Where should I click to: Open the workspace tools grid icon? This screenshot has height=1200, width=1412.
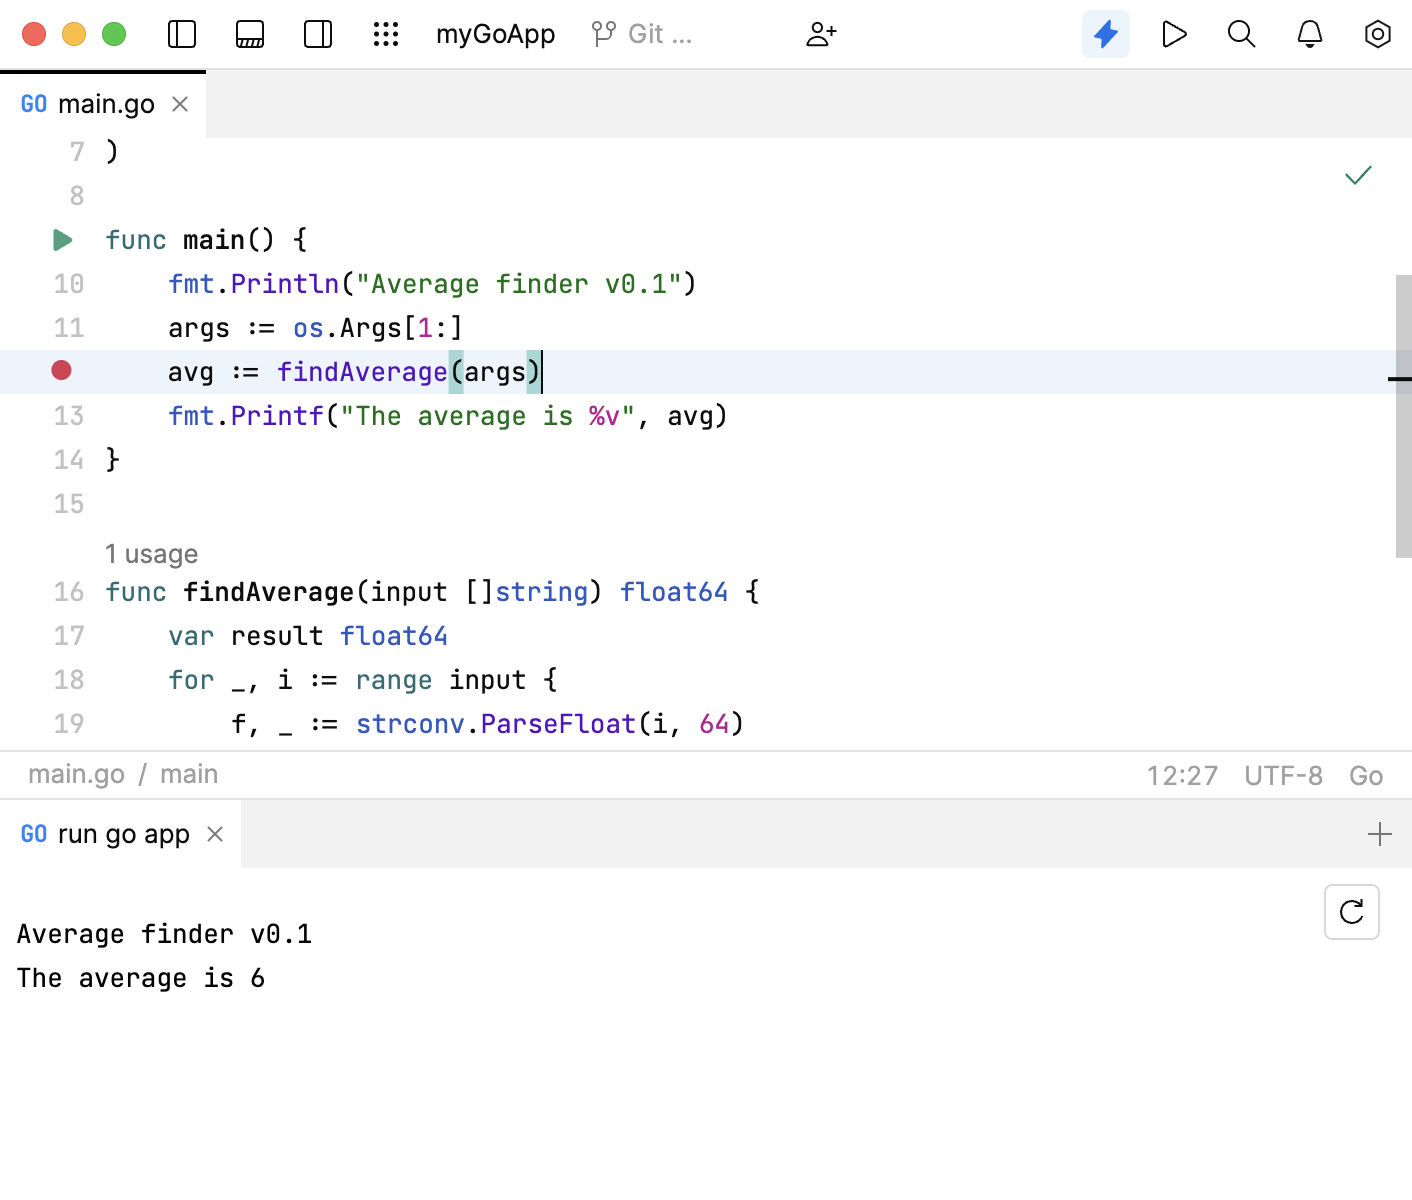[x=386, y=33]
